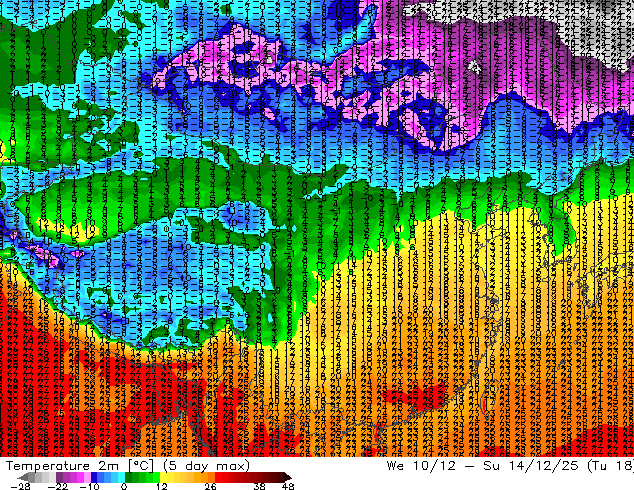Screen dimensions: 634x490
Task: Click the '-22' legend label
Action: click(57, 486)
